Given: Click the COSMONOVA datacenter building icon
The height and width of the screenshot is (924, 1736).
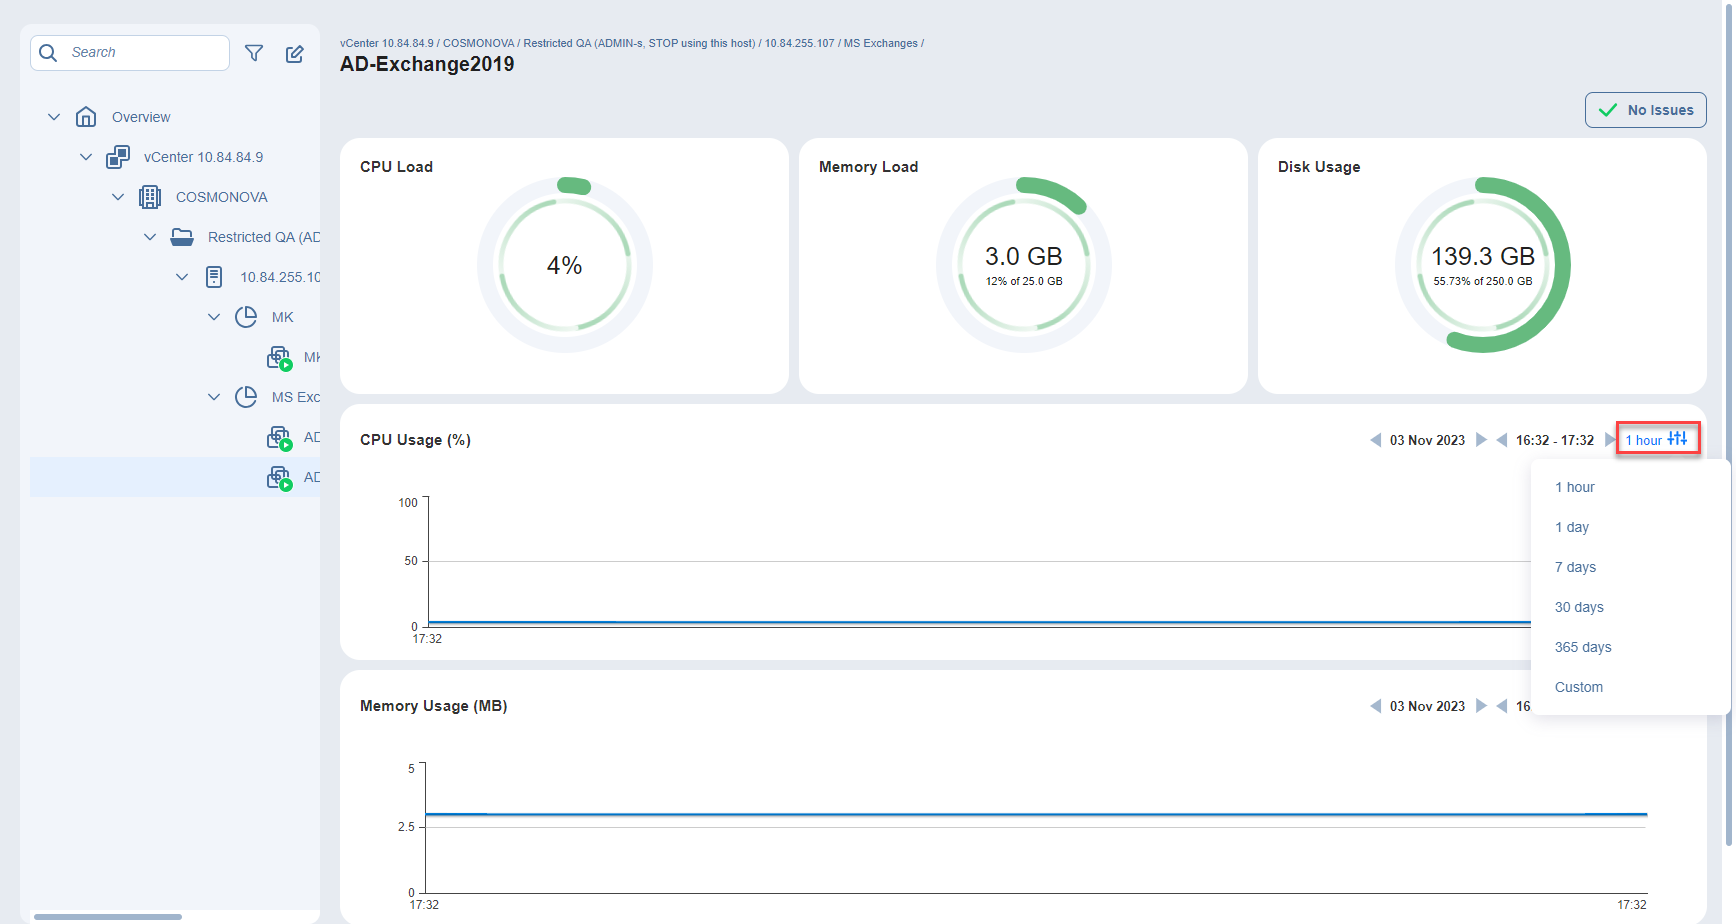Looking at the screenshot, I should coord(150,197).
